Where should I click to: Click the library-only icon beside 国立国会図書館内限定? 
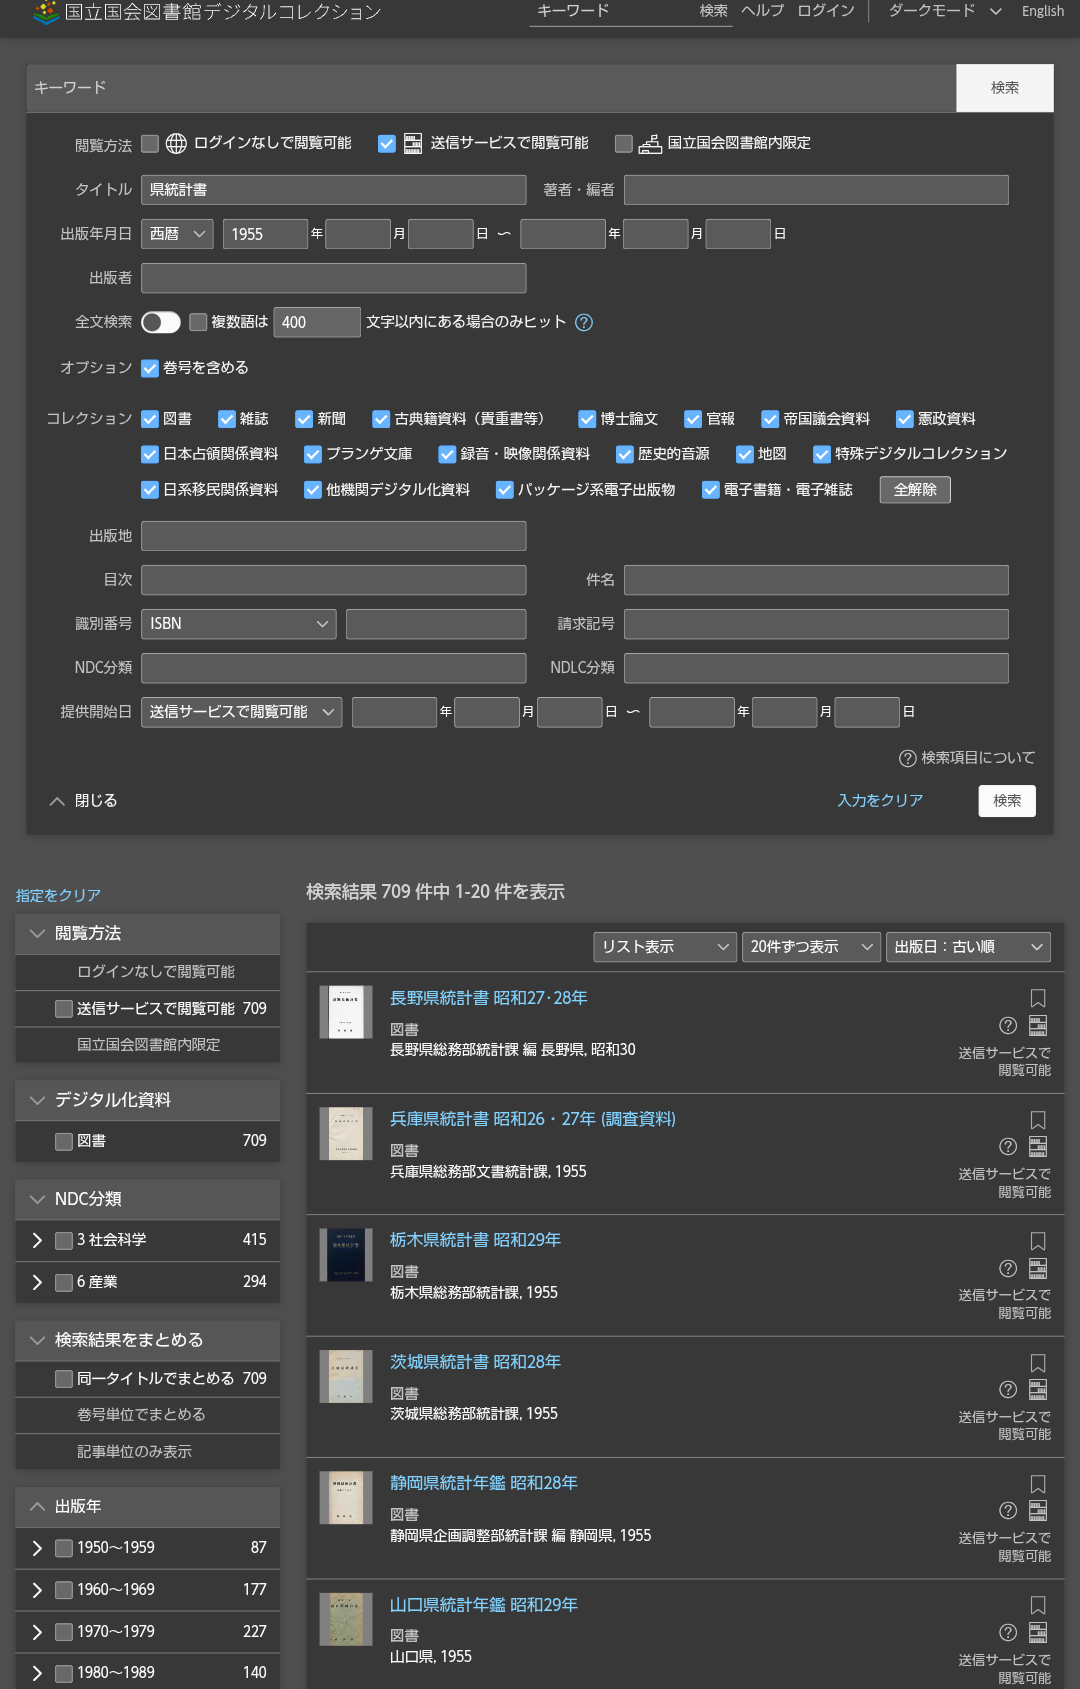650,144
